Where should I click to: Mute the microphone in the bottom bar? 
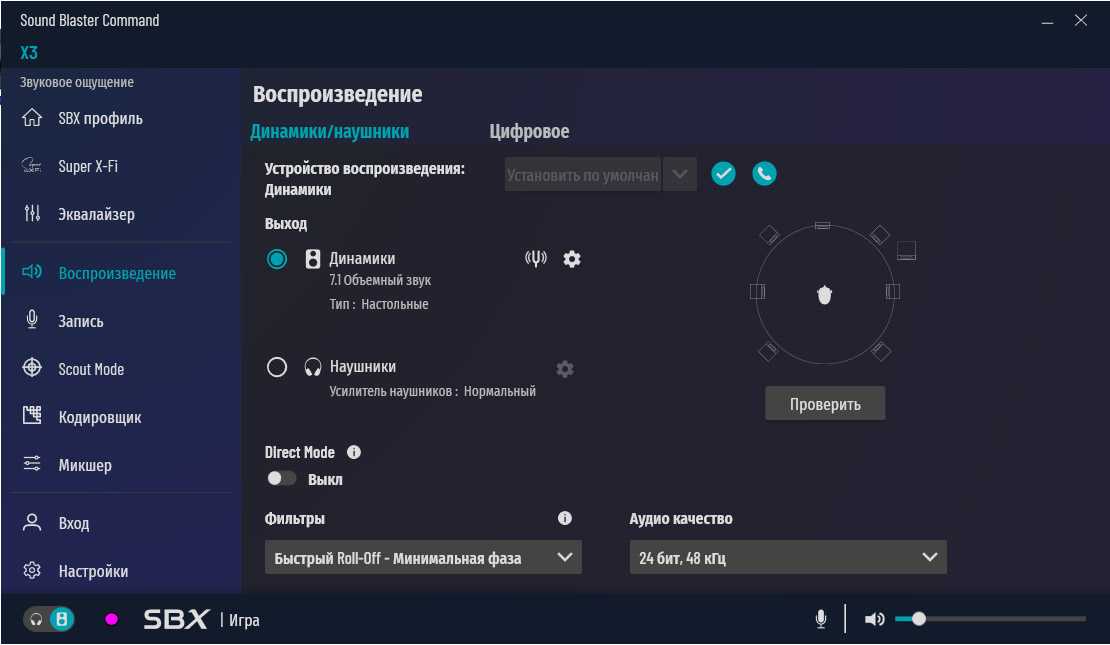pyautogui.click(x=821, y=619)
